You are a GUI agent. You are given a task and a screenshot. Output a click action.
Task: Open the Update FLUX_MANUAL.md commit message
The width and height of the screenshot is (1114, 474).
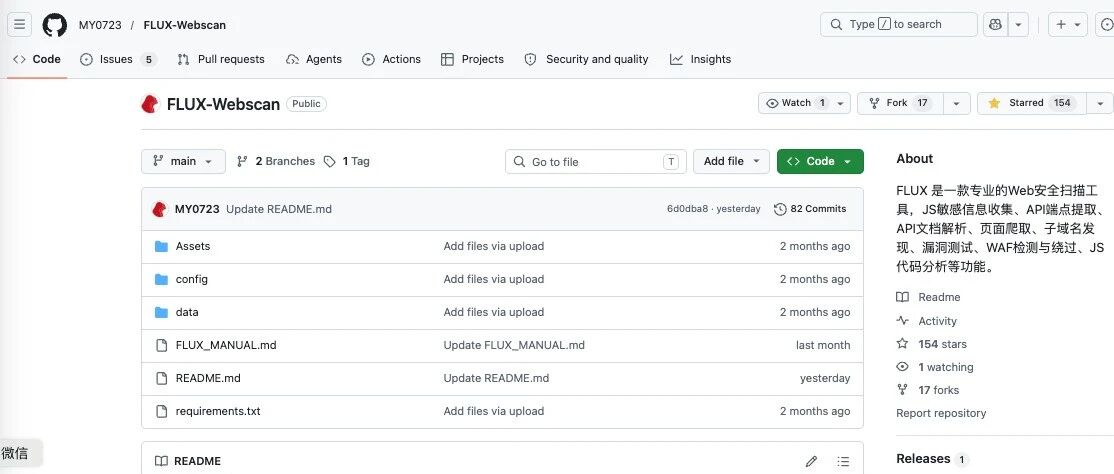tap(514, 345)
